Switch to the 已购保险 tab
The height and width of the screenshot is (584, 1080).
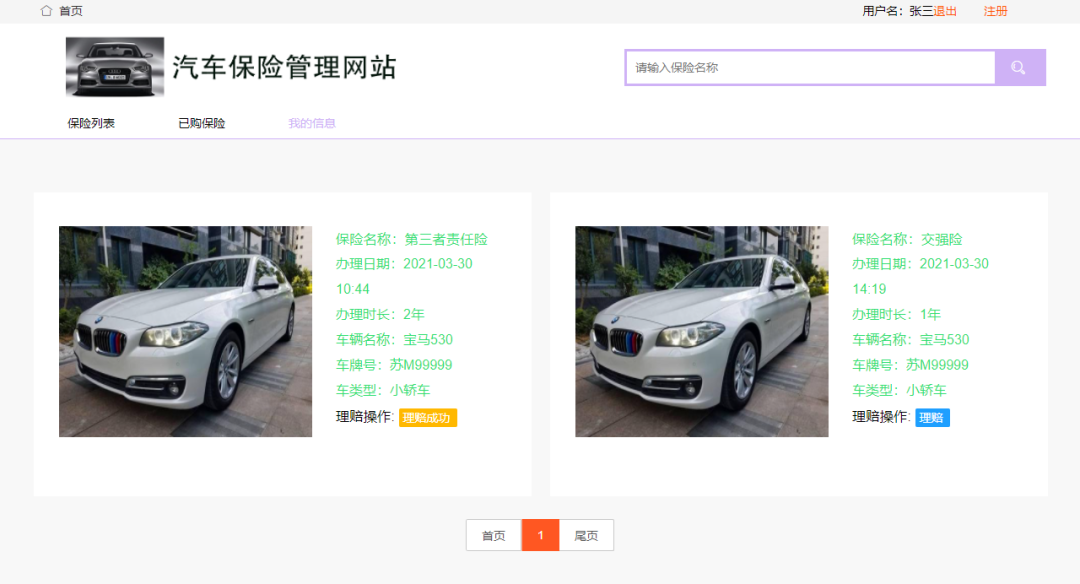click(x=202, y=122)
